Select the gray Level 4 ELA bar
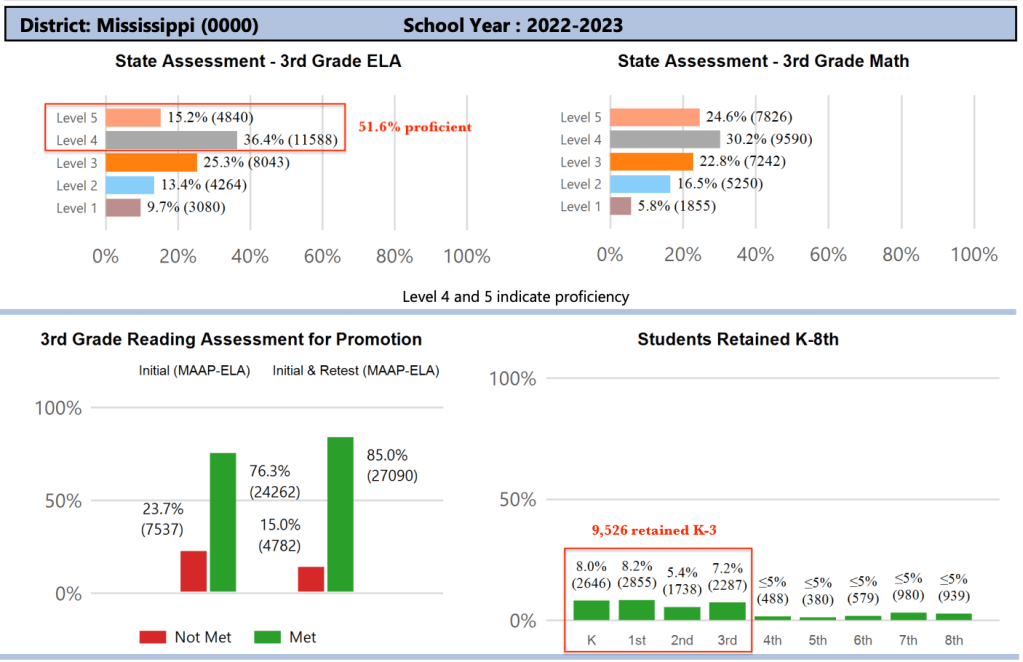The height and width of the screenshot is (662, 1023). (171, 140)
